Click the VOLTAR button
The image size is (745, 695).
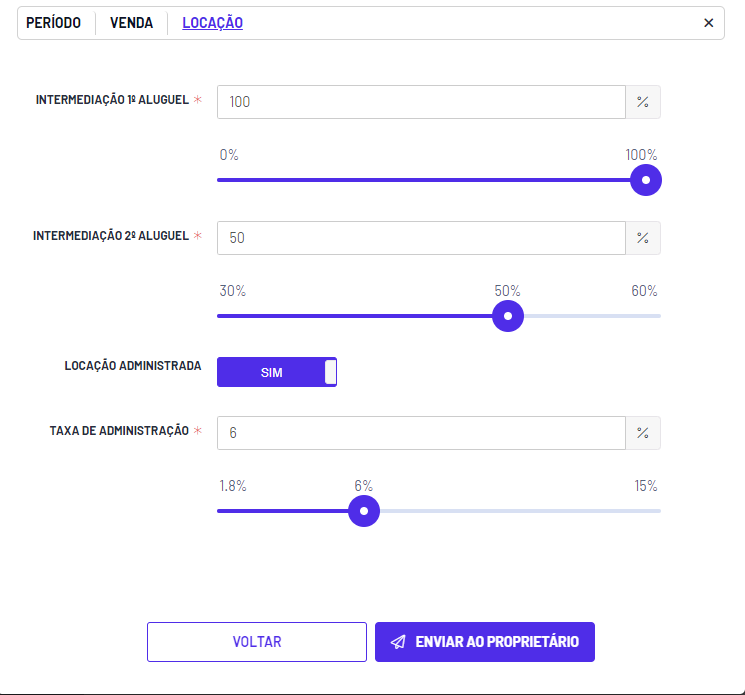pos(257,642)
